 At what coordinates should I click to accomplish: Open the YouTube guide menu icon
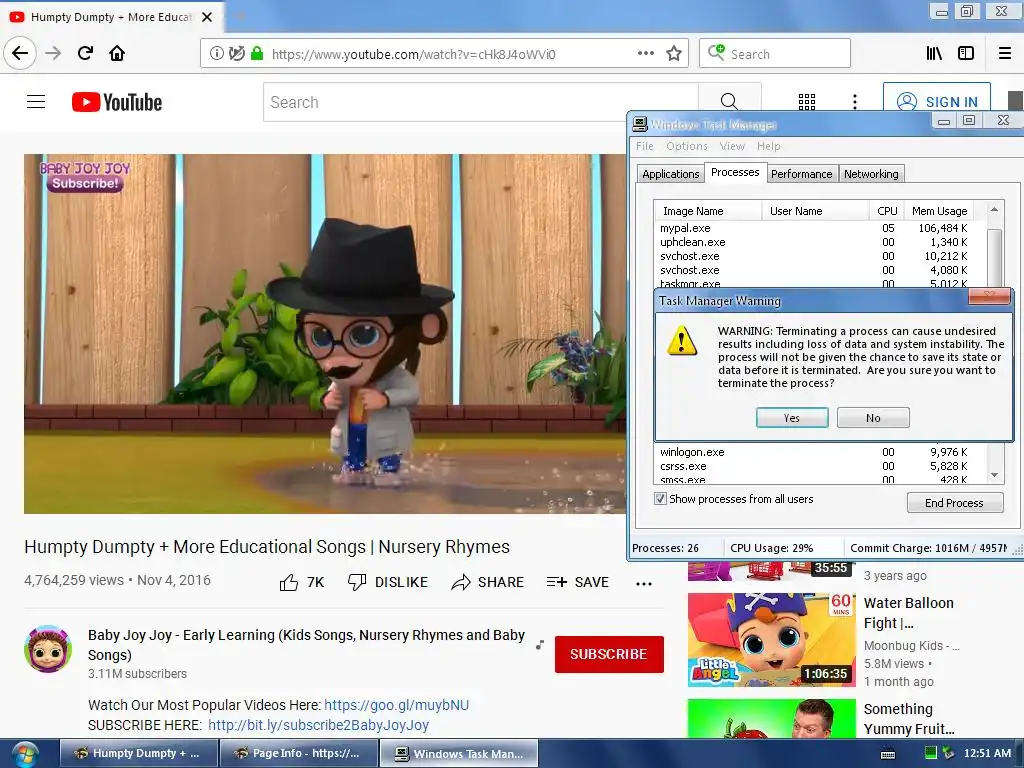36,102
